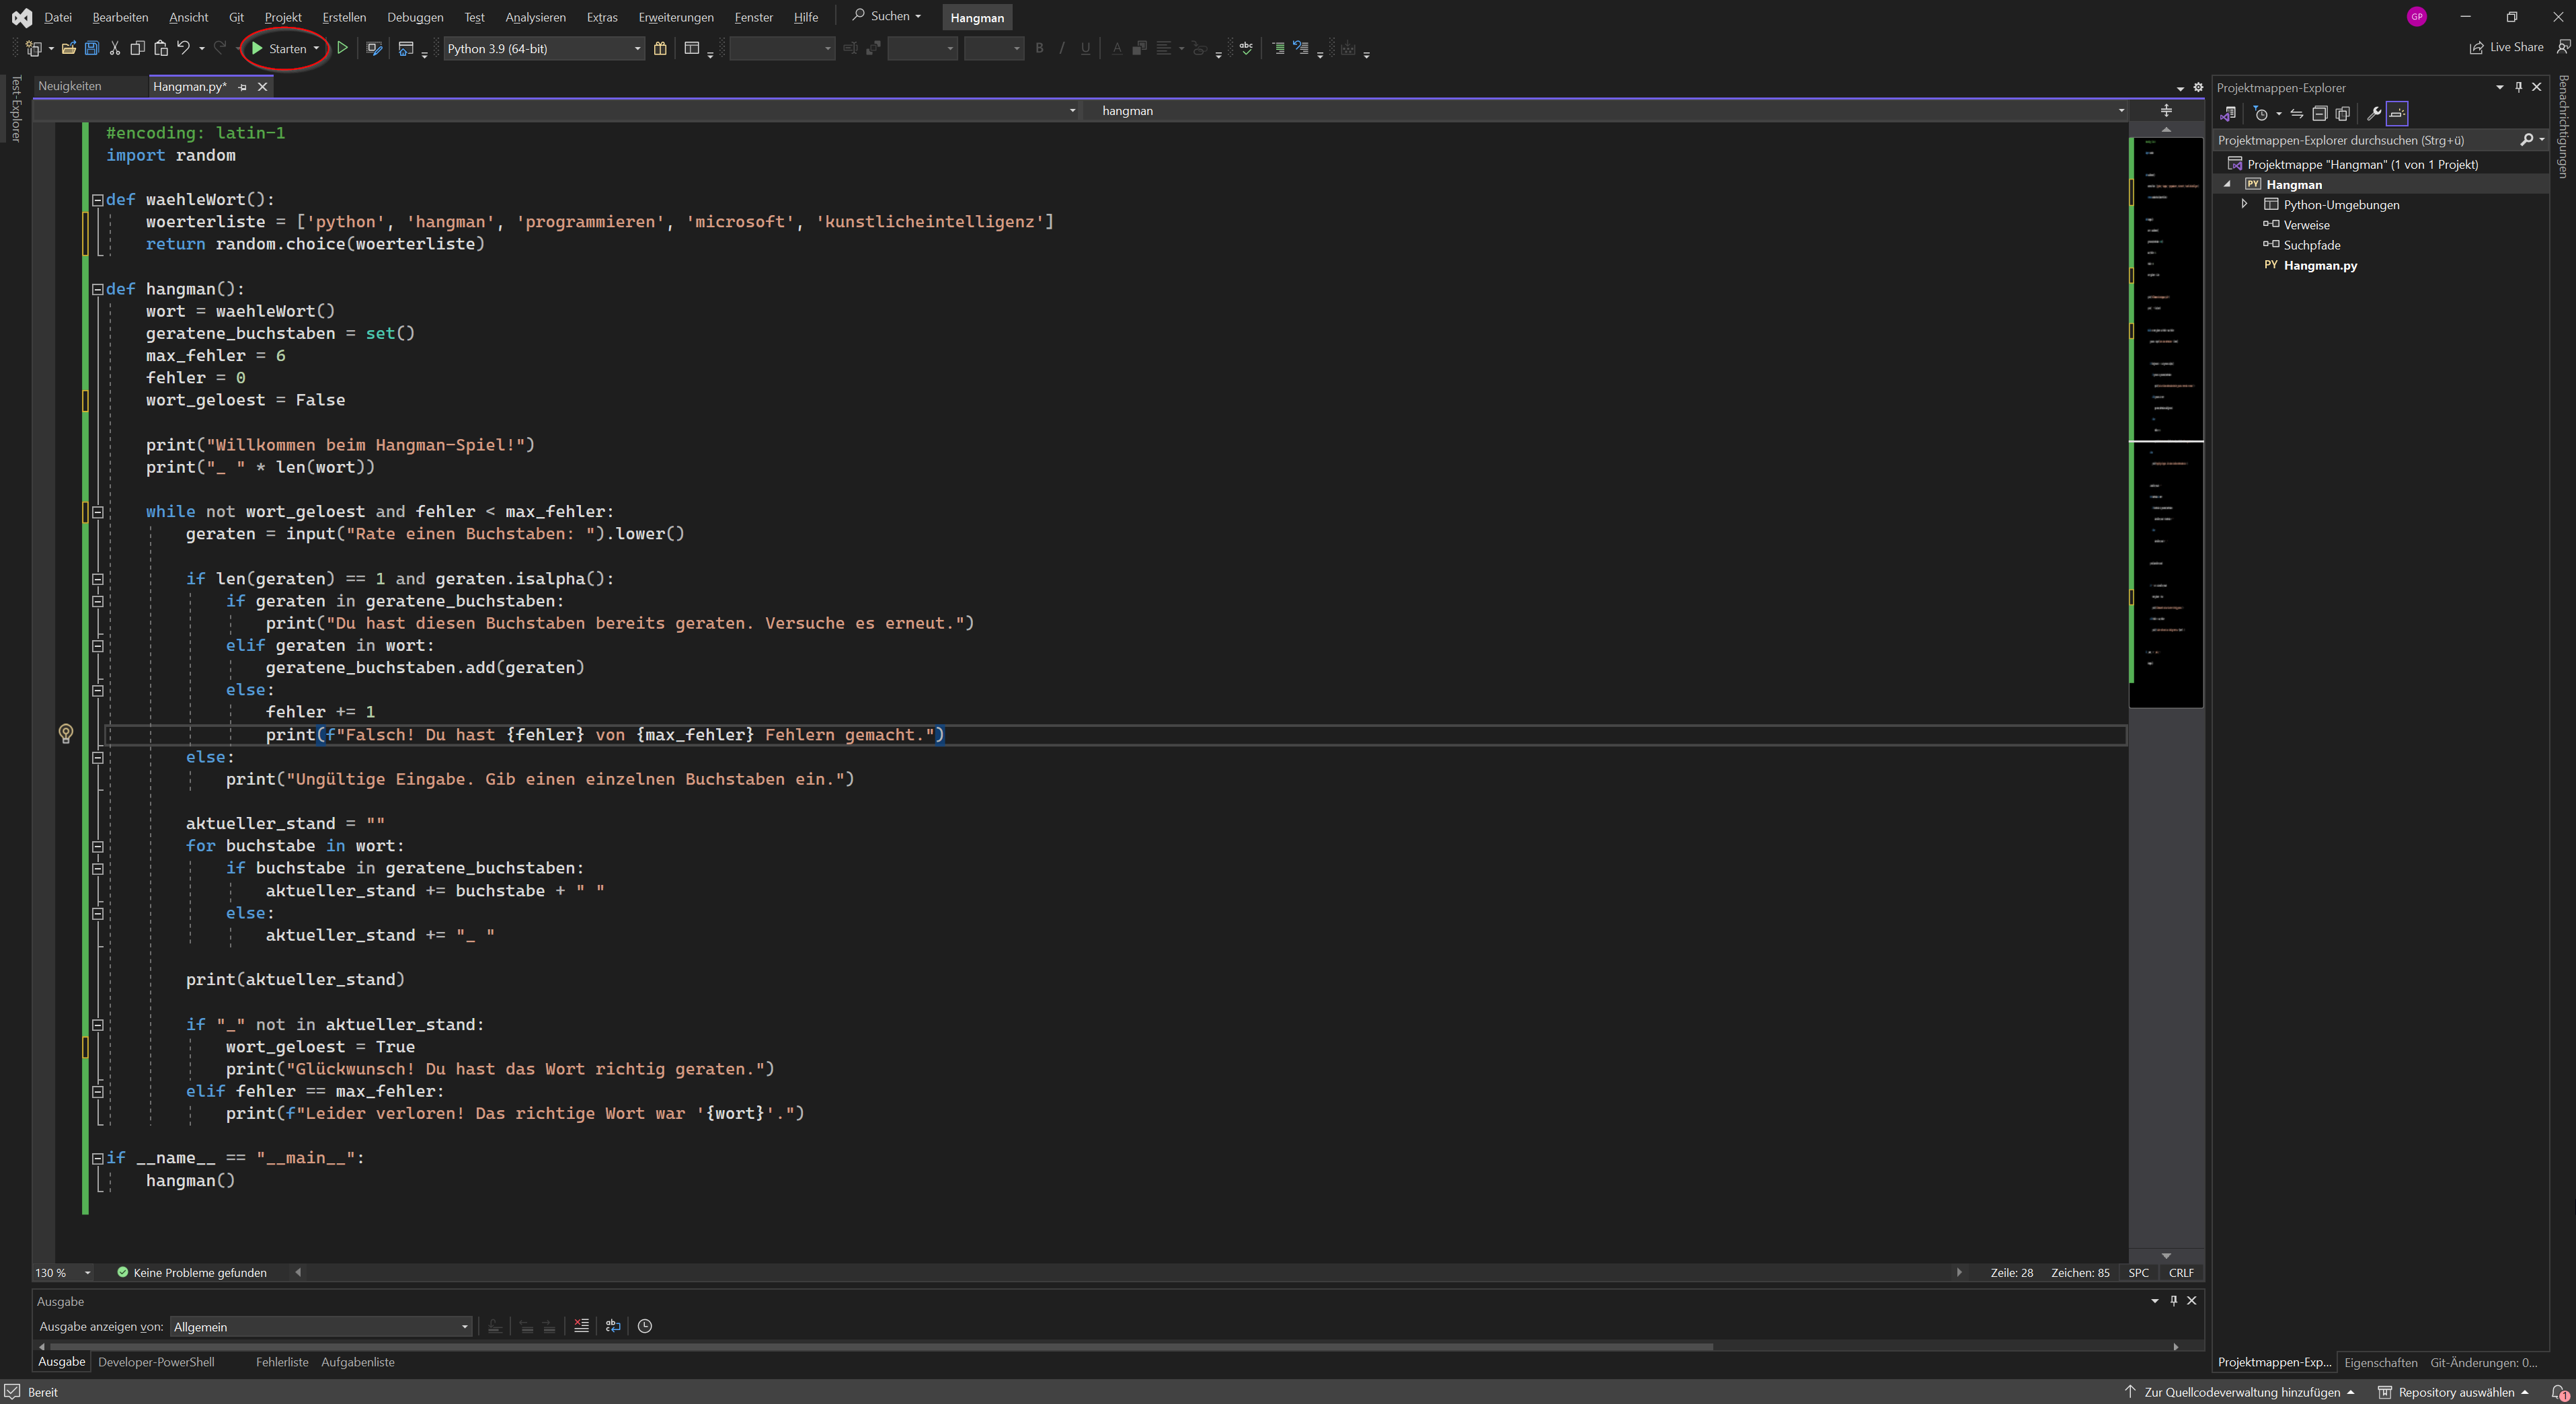Screen dimensions: 2576x1404
Task: Expand the Python-Umgebungen tree node
Action: pyautogui.click(x=2245, y=204)
